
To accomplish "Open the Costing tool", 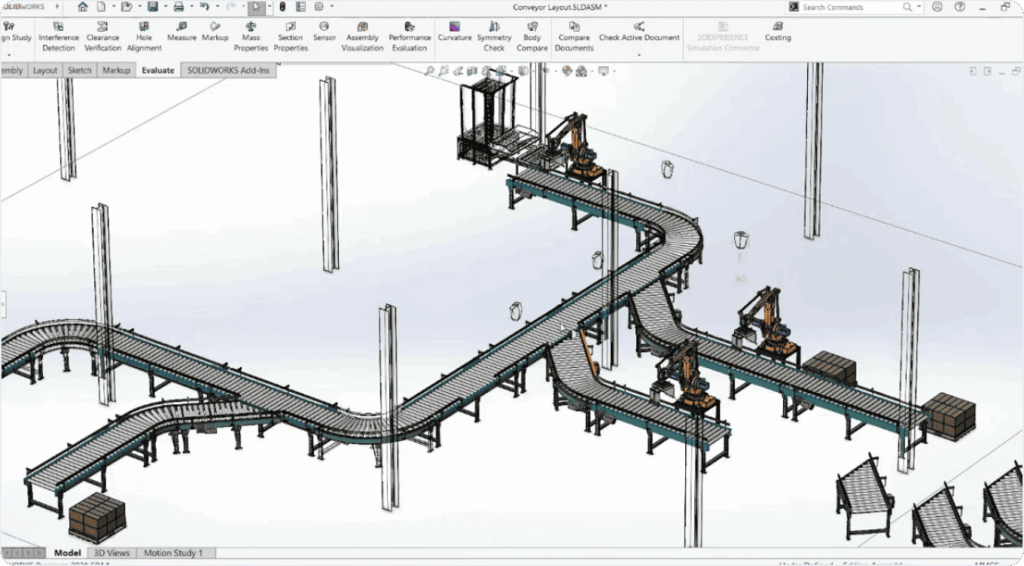I will [x=777, y=30].
